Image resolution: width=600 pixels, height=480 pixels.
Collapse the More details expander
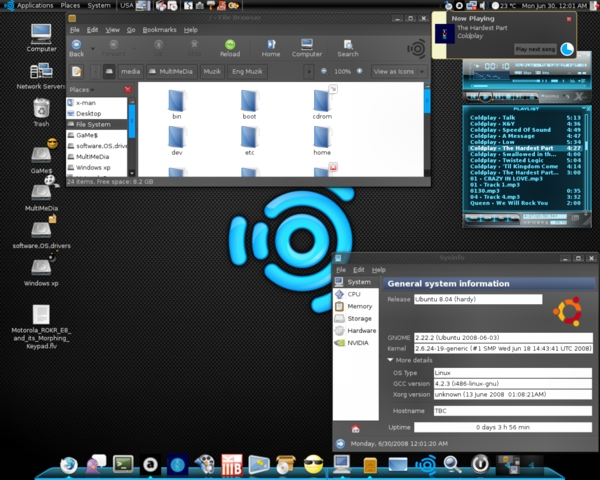pos(410,360)
